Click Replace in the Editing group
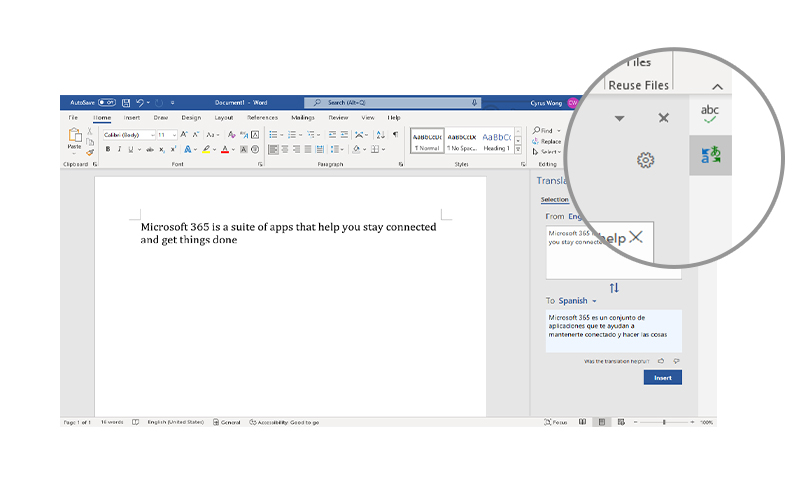Viewport: 800px width, 500px height. pos(547,141)
